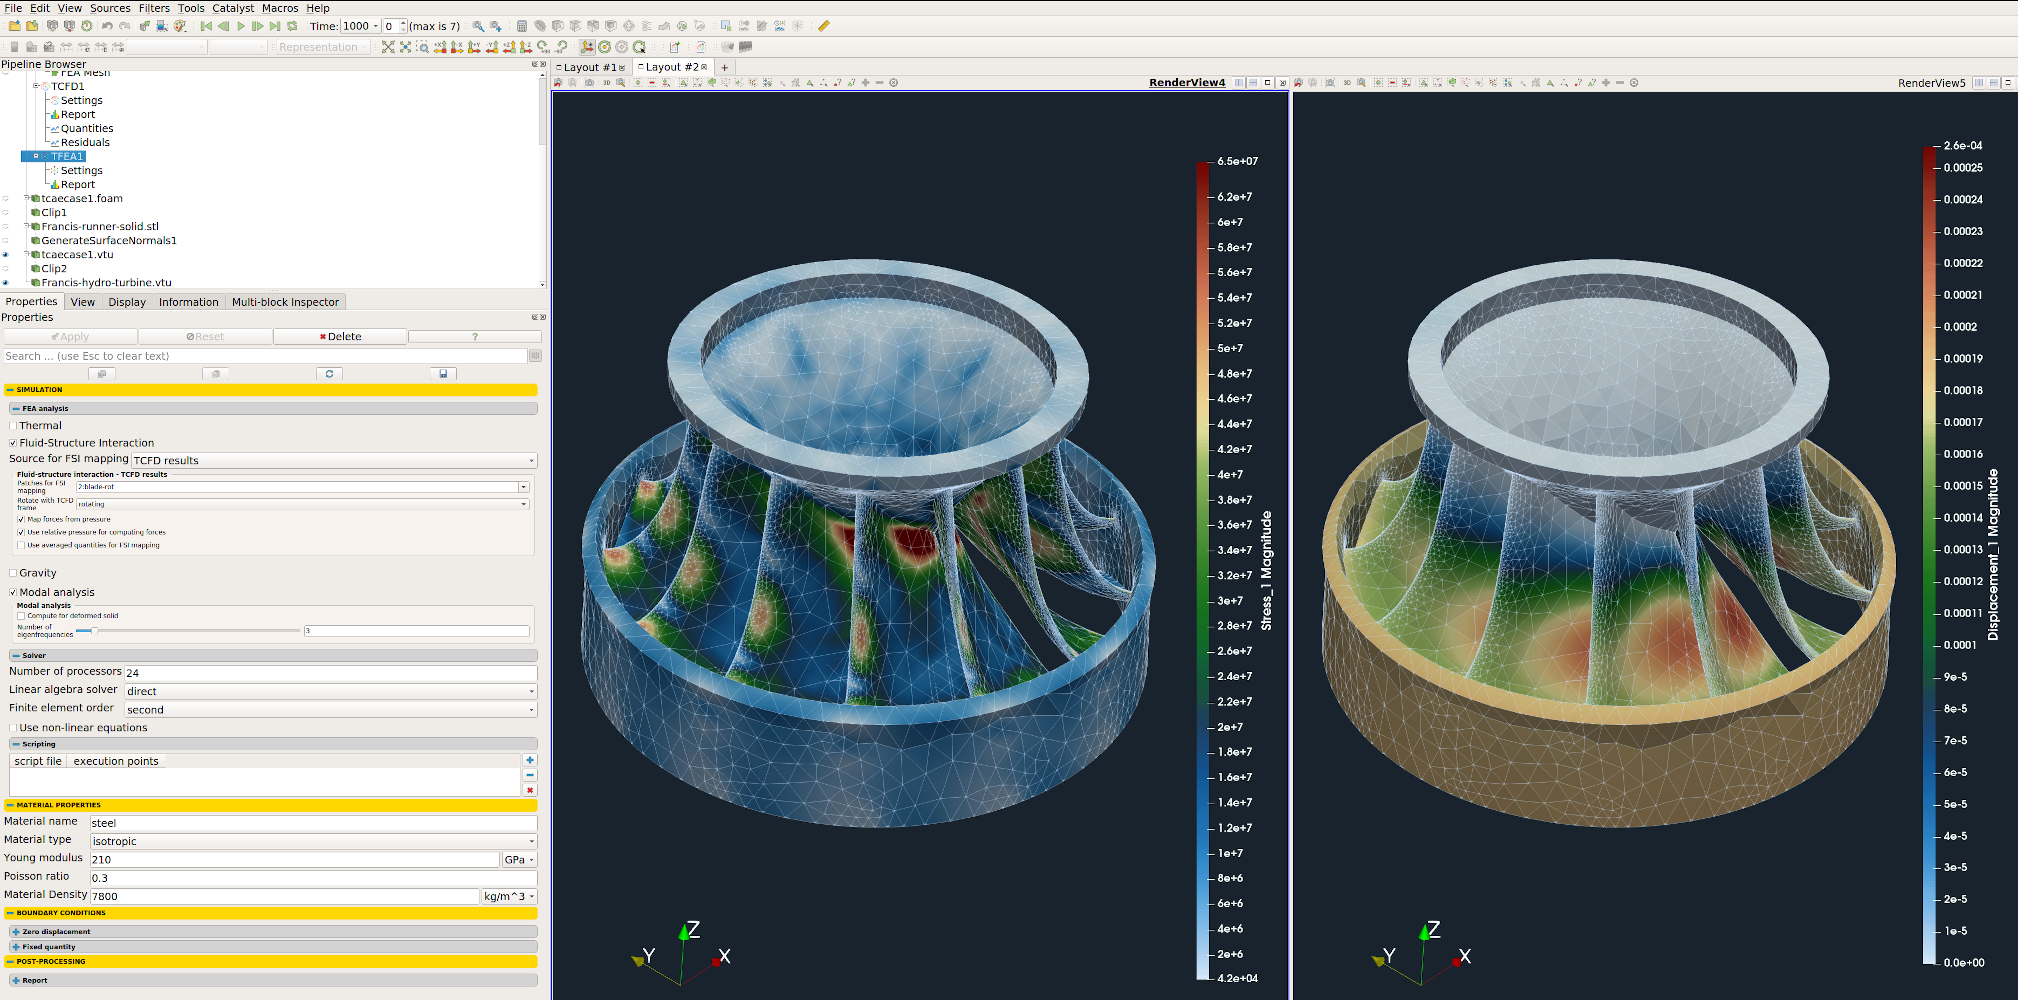Image resolution: width=2018 pixels, height=1000 pixels.
Task: Jump to the last animation frame
Action: 275,26
